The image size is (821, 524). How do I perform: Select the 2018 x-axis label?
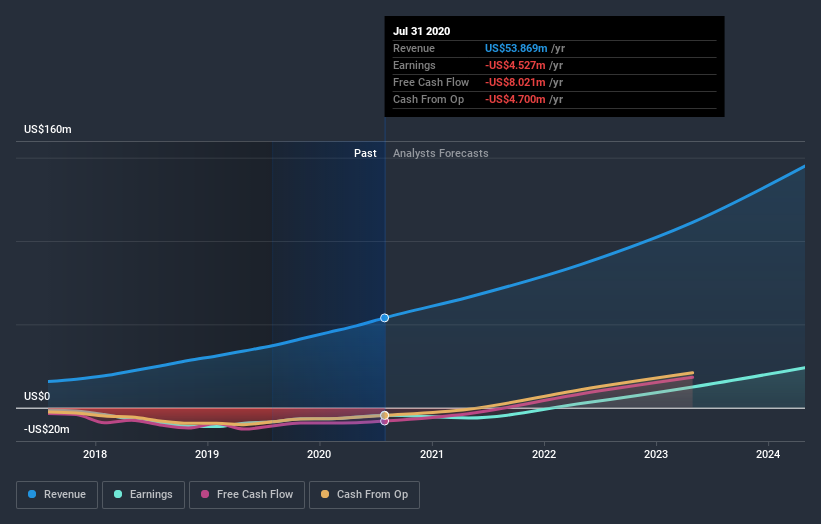[95, 454]
